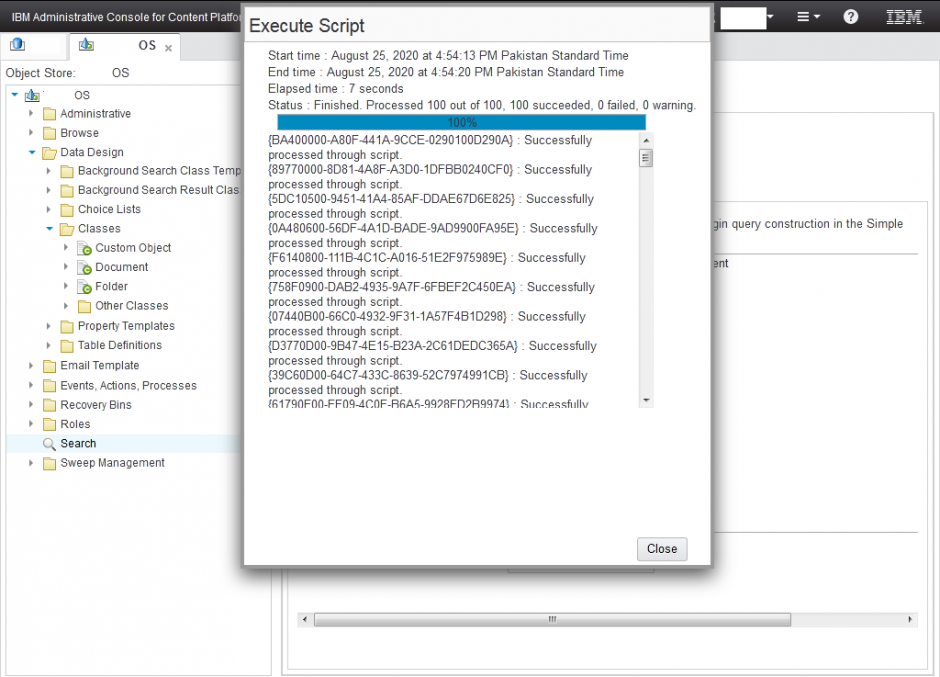
Task: Click Close on the Execute Script dialog
Action: pyautogui.click(x=661, y=548)
